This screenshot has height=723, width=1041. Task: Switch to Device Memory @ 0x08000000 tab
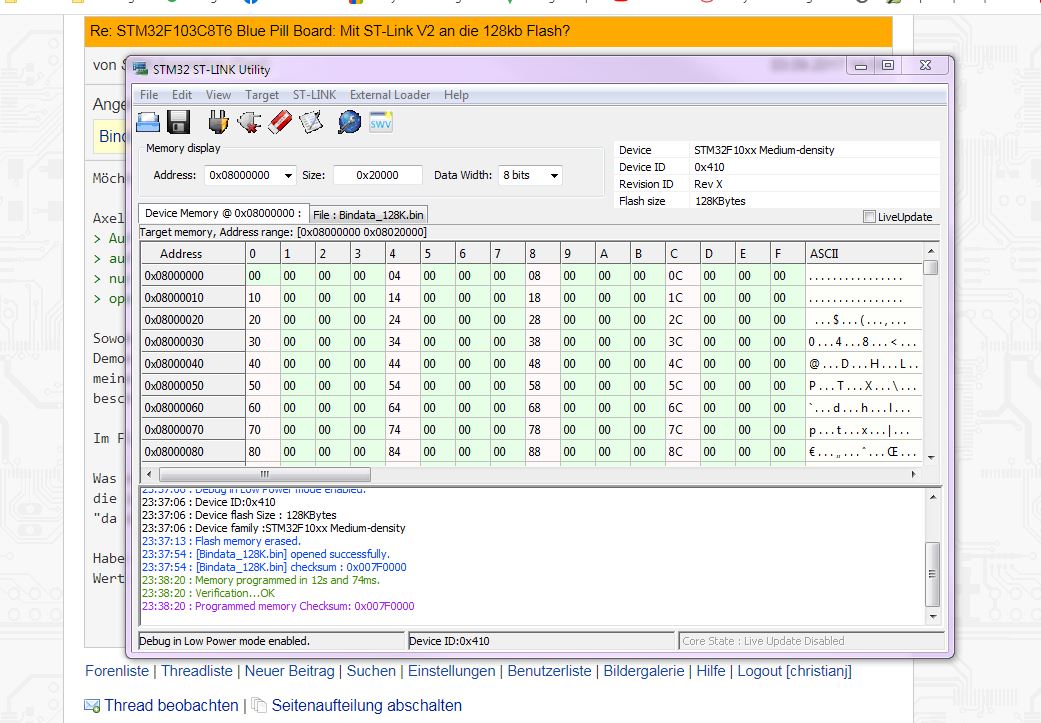(x=223, y=213)
